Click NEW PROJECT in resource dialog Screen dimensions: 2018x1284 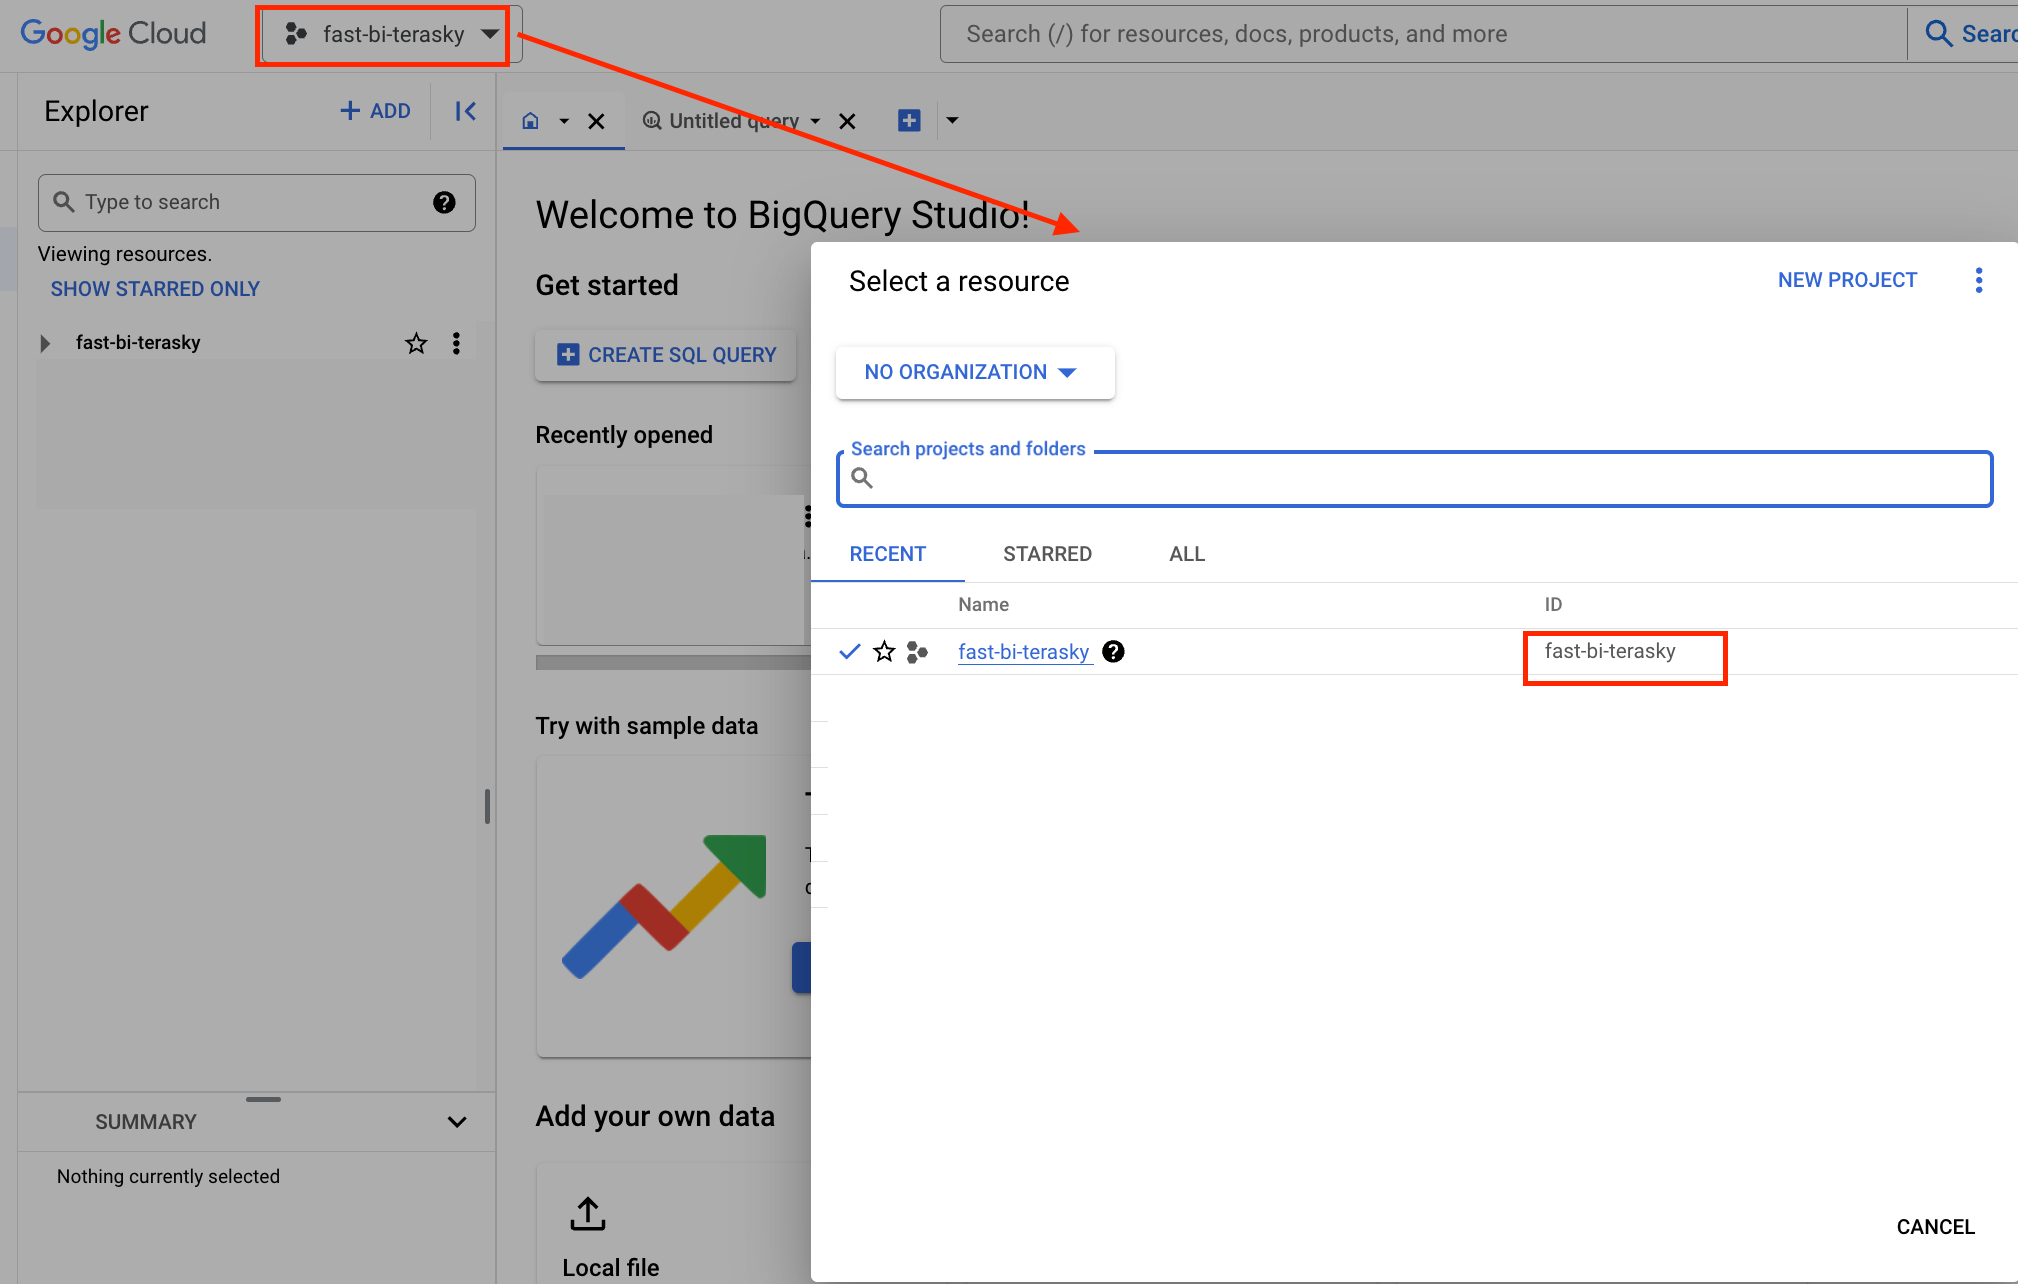coord(1847,280)
